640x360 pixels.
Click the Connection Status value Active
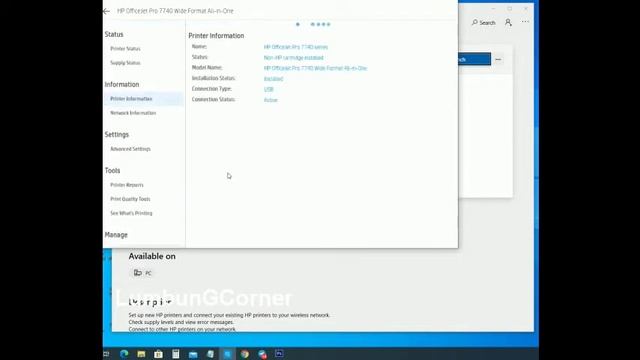tap(271, 100)
